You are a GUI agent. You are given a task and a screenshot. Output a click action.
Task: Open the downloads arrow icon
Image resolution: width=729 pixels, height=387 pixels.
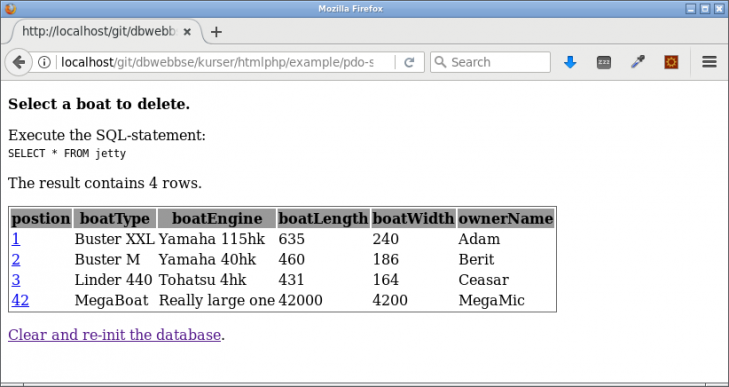click(570, 62)
